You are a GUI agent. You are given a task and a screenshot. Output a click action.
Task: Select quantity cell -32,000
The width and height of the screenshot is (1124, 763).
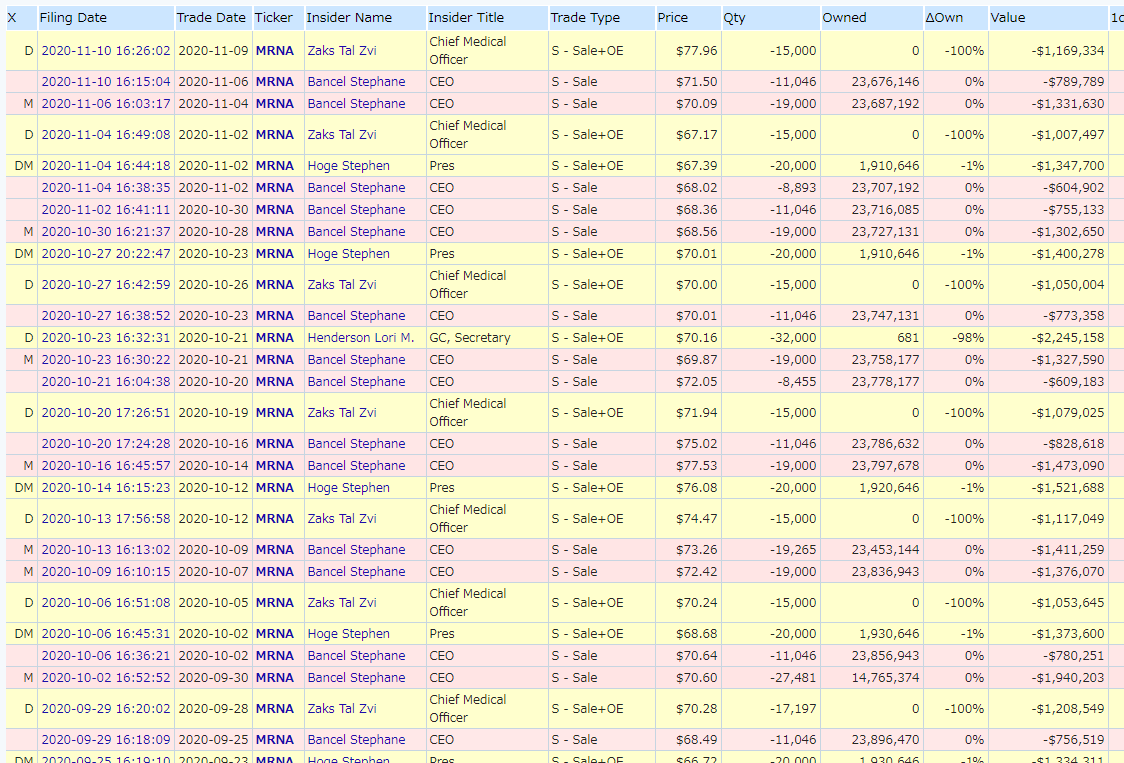[x=793, y=338]
